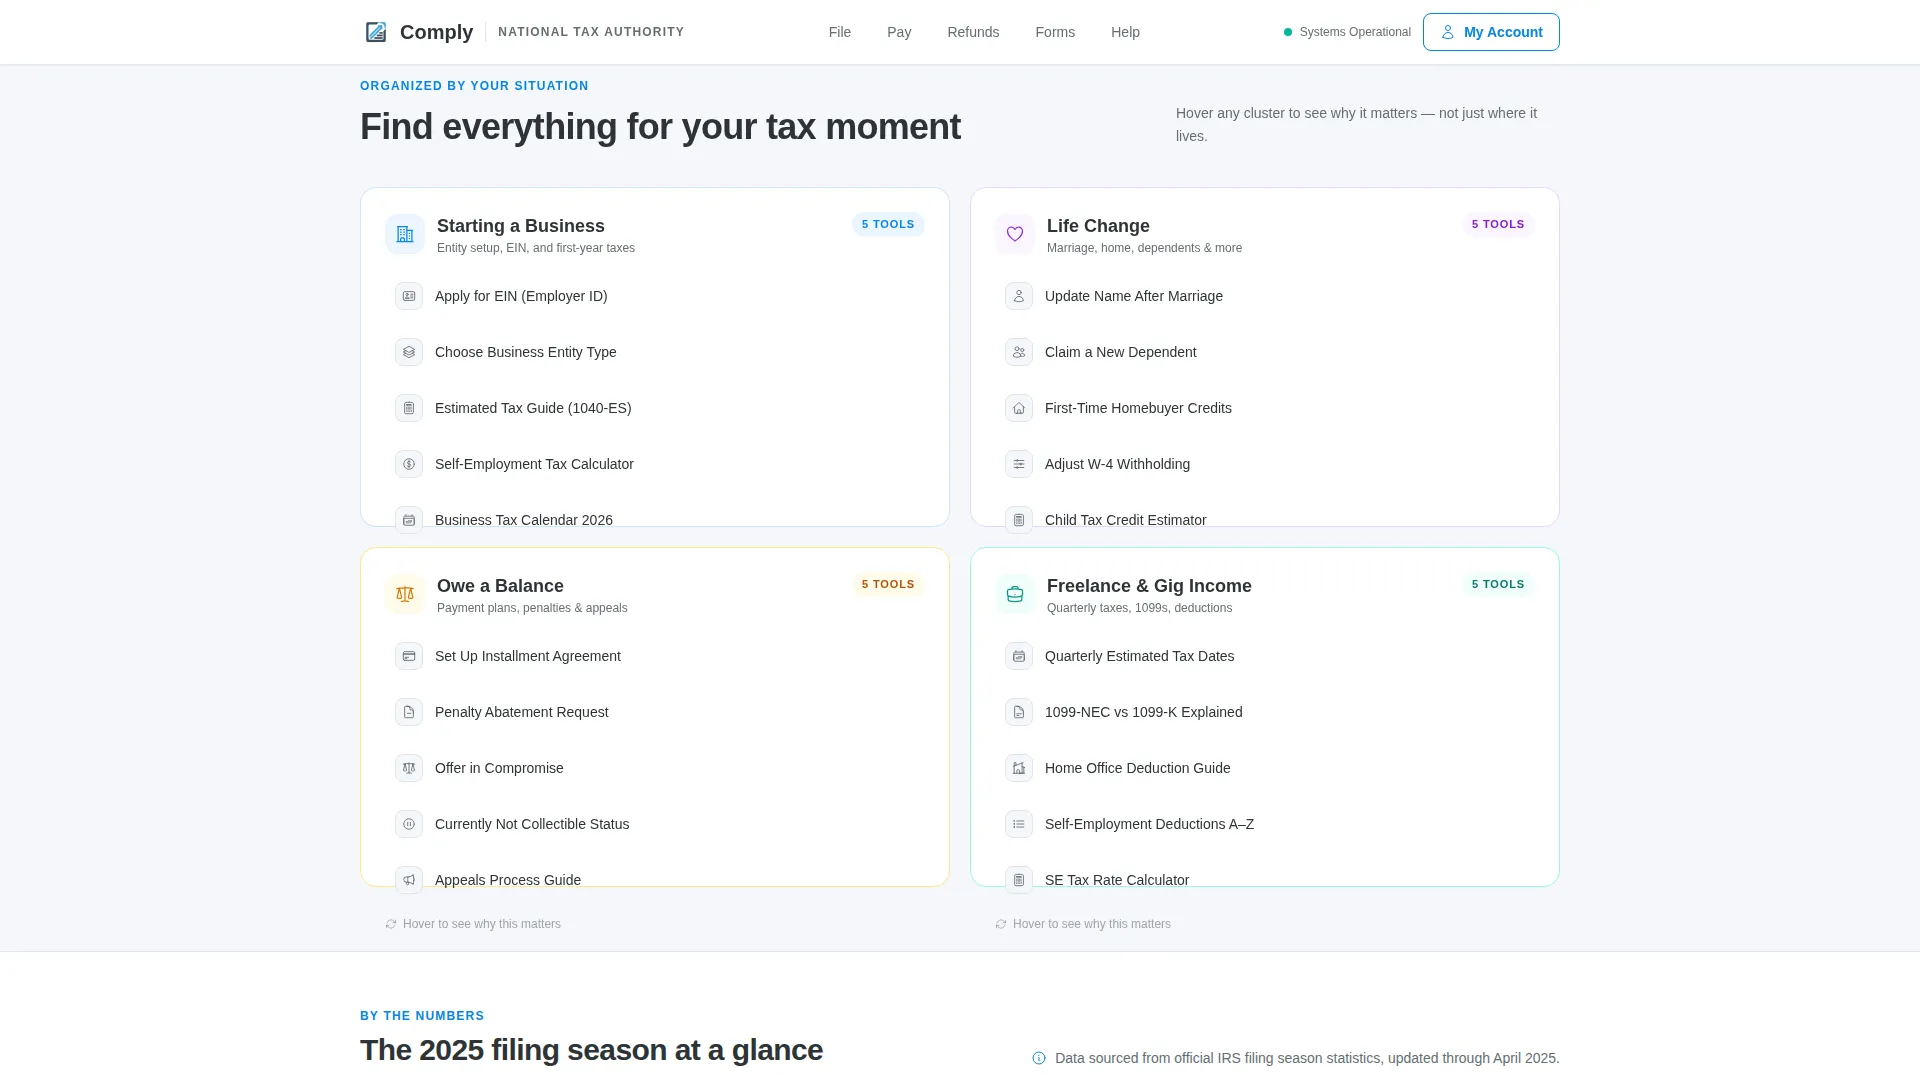Open the Forms menu
1920x1080 pixels.
(1055, 32)
